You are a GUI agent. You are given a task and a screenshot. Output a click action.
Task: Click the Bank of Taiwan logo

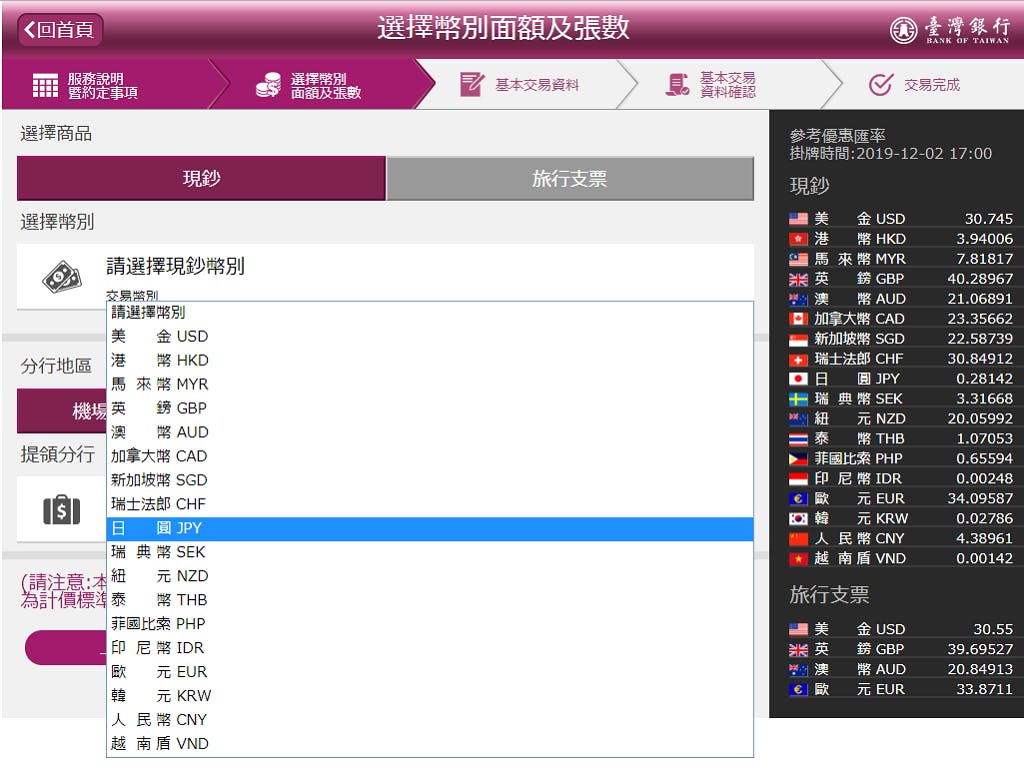950,29
